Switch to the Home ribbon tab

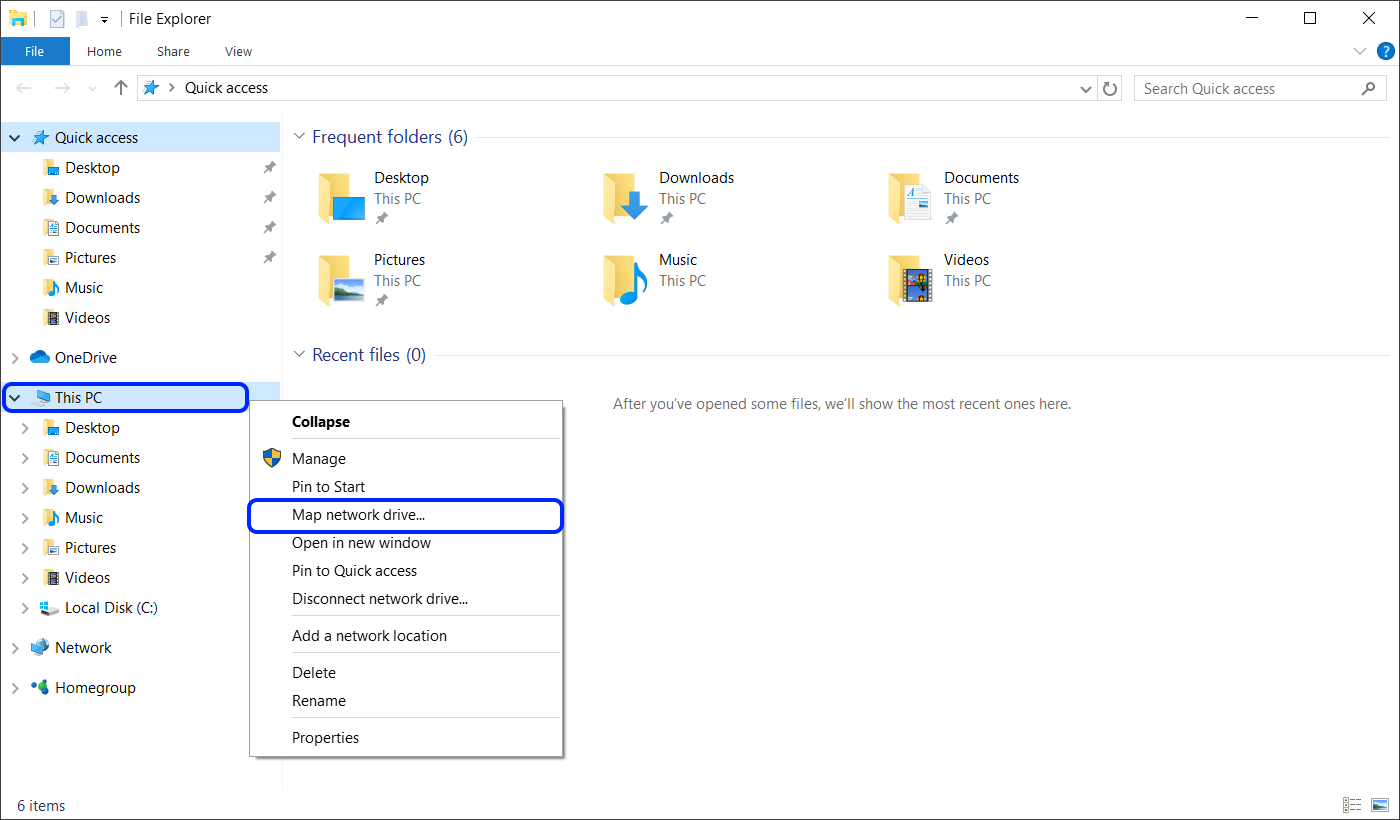click(x=104, y=51)
